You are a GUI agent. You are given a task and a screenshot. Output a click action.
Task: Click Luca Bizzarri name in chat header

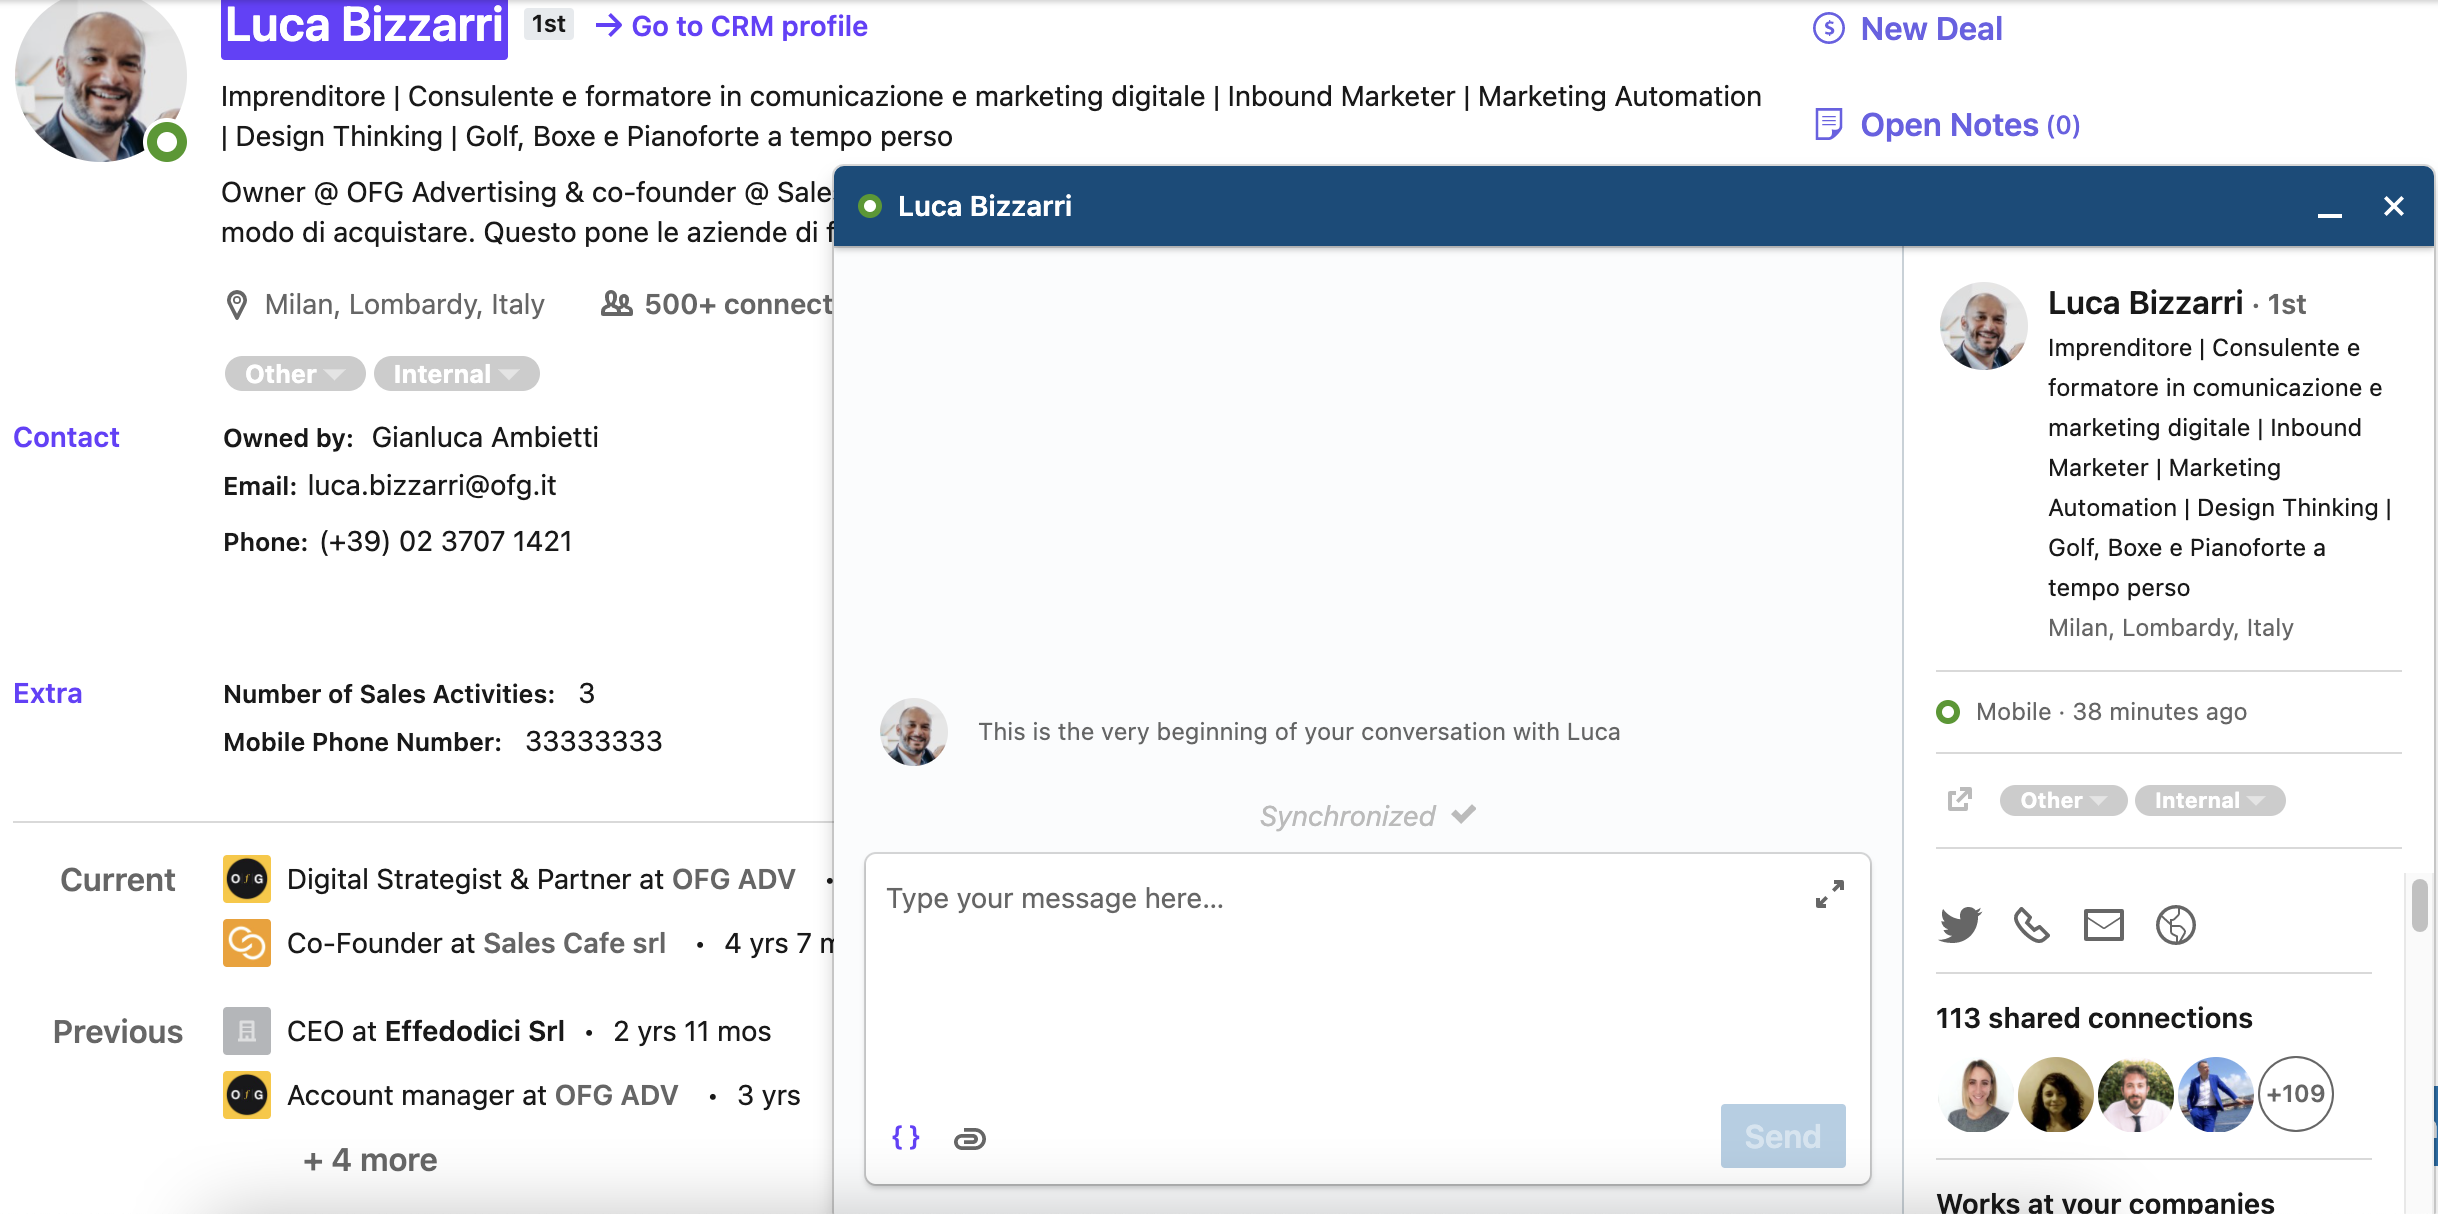coord(984,206)
